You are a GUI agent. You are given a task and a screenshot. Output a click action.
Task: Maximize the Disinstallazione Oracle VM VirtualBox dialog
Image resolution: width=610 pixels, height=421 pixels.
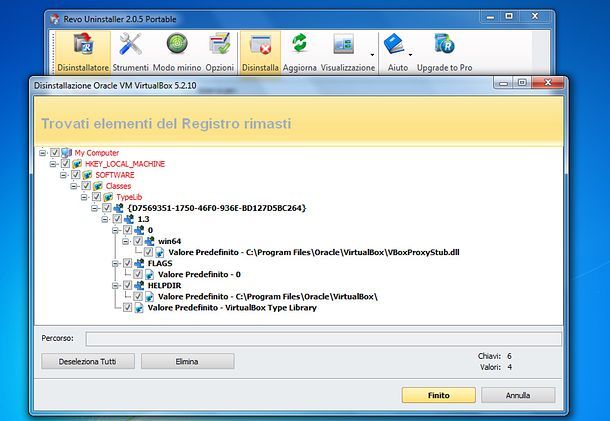click(522, 82)
